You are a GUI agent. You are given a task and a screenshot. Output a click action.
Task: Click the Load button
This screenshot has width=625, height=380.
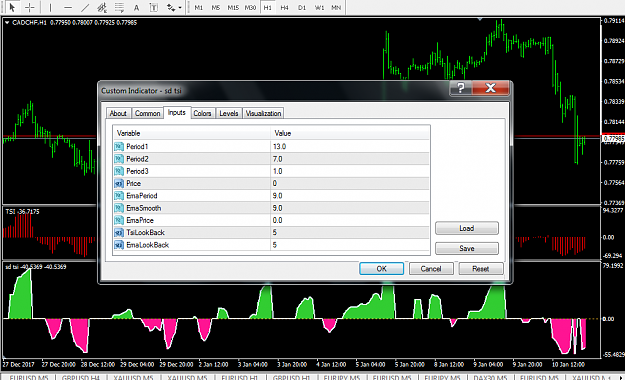click(467, 228)
